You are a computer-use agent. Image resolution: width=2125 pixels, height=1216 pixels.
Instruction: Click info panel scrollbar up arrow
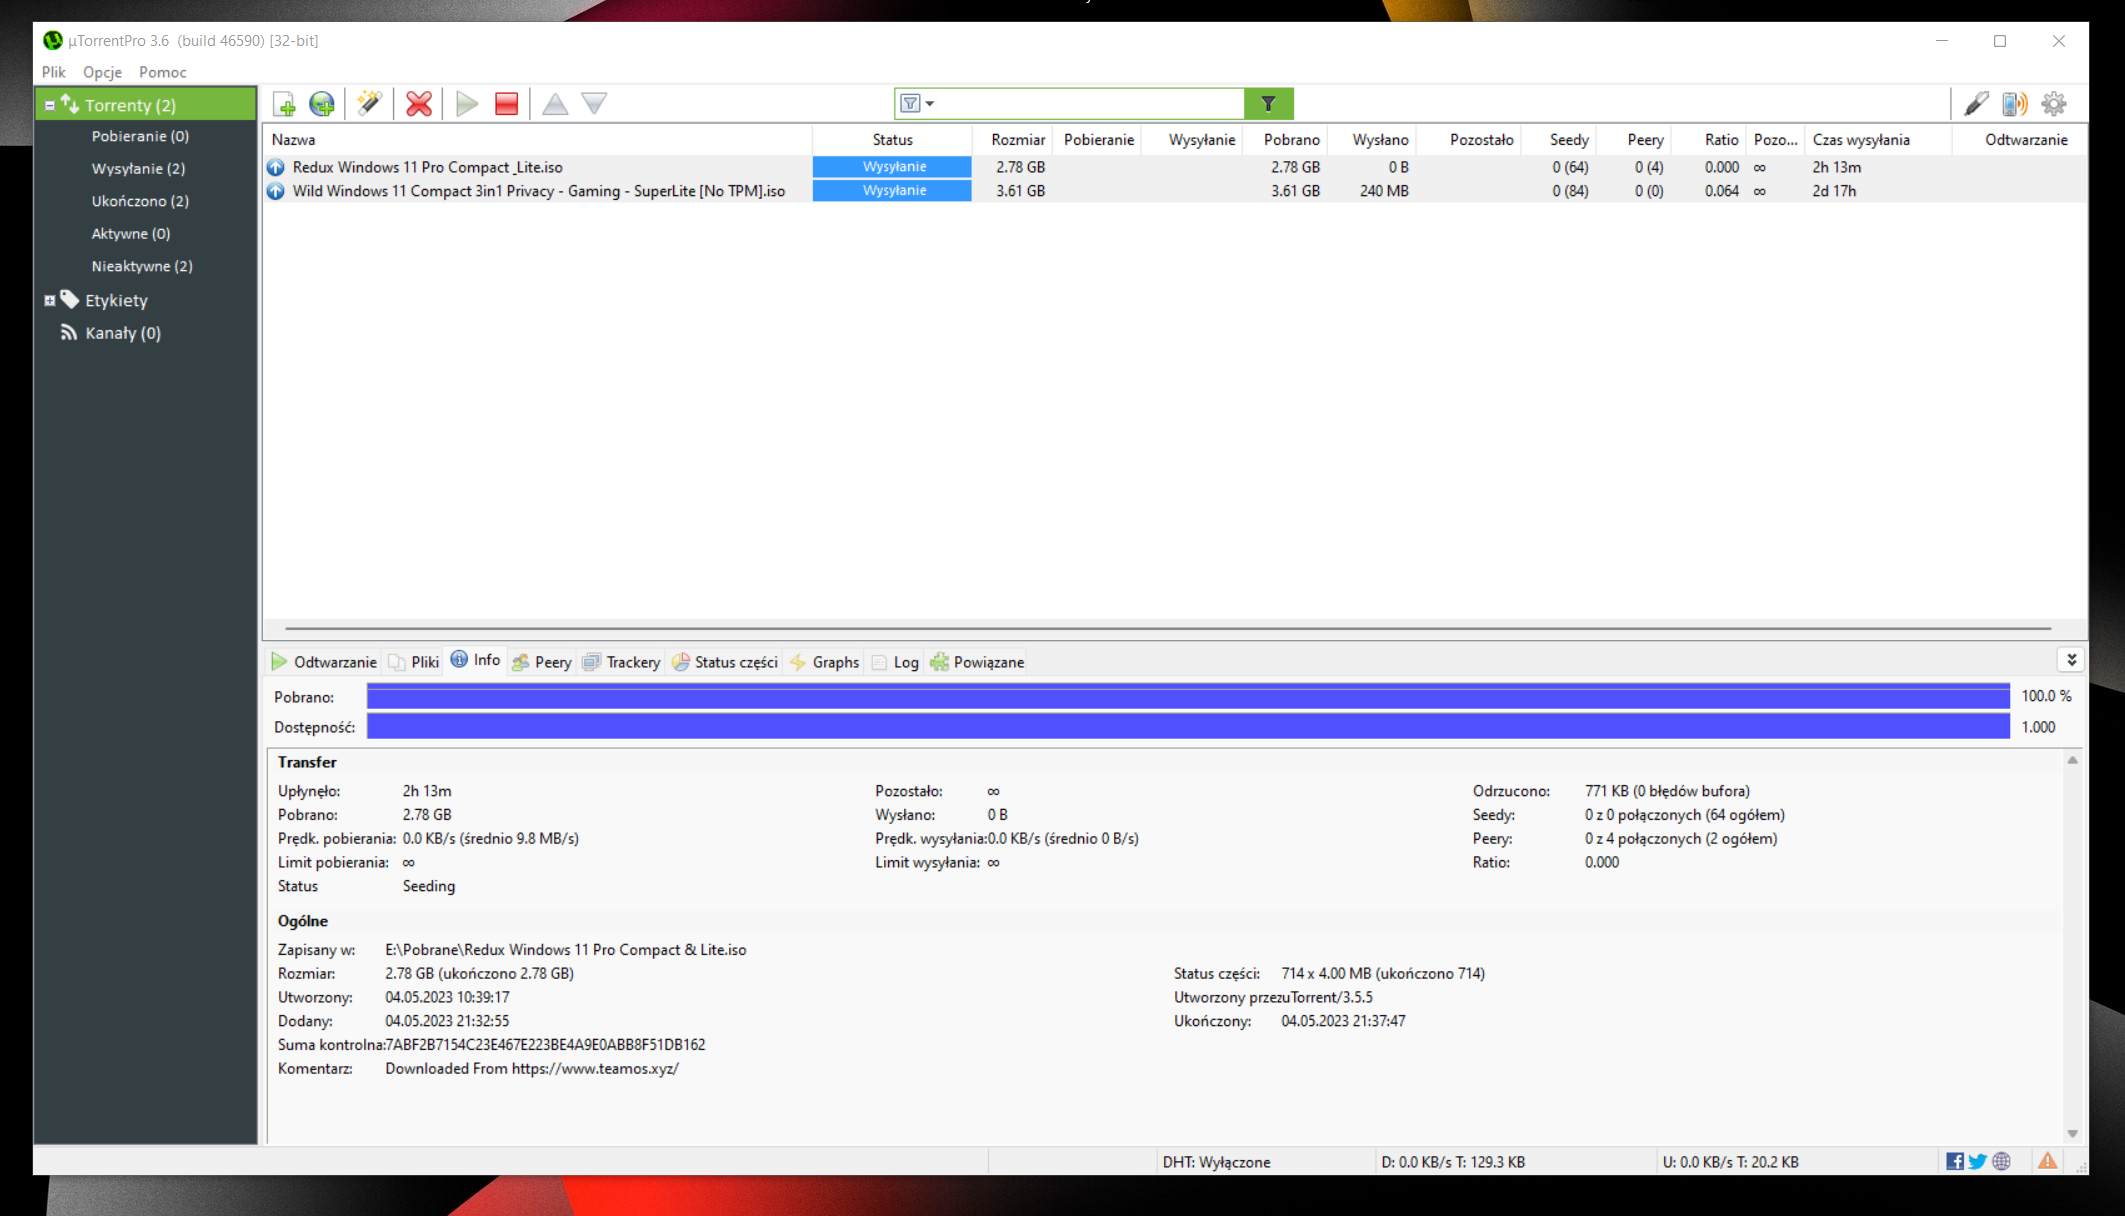coord(2073,761)
